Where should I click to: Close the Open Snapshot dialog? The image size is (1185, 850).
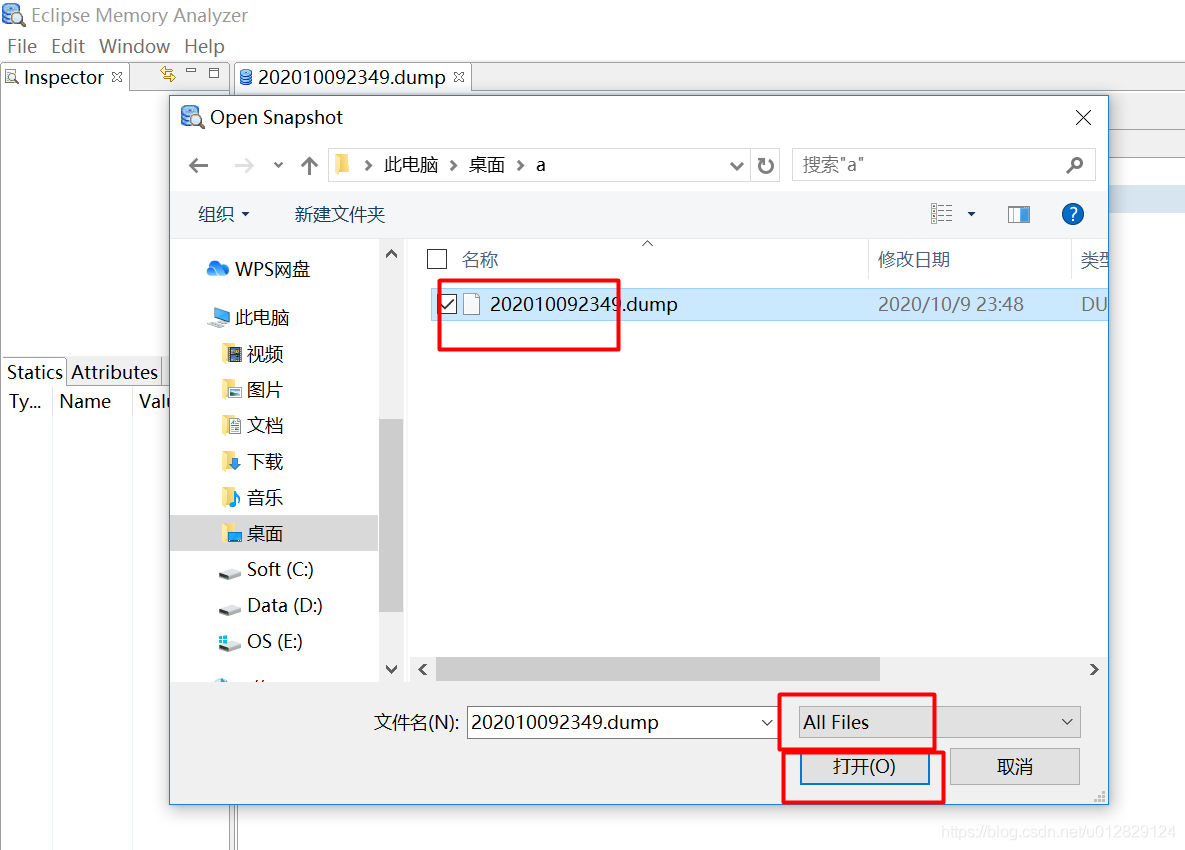point(1083,117)
